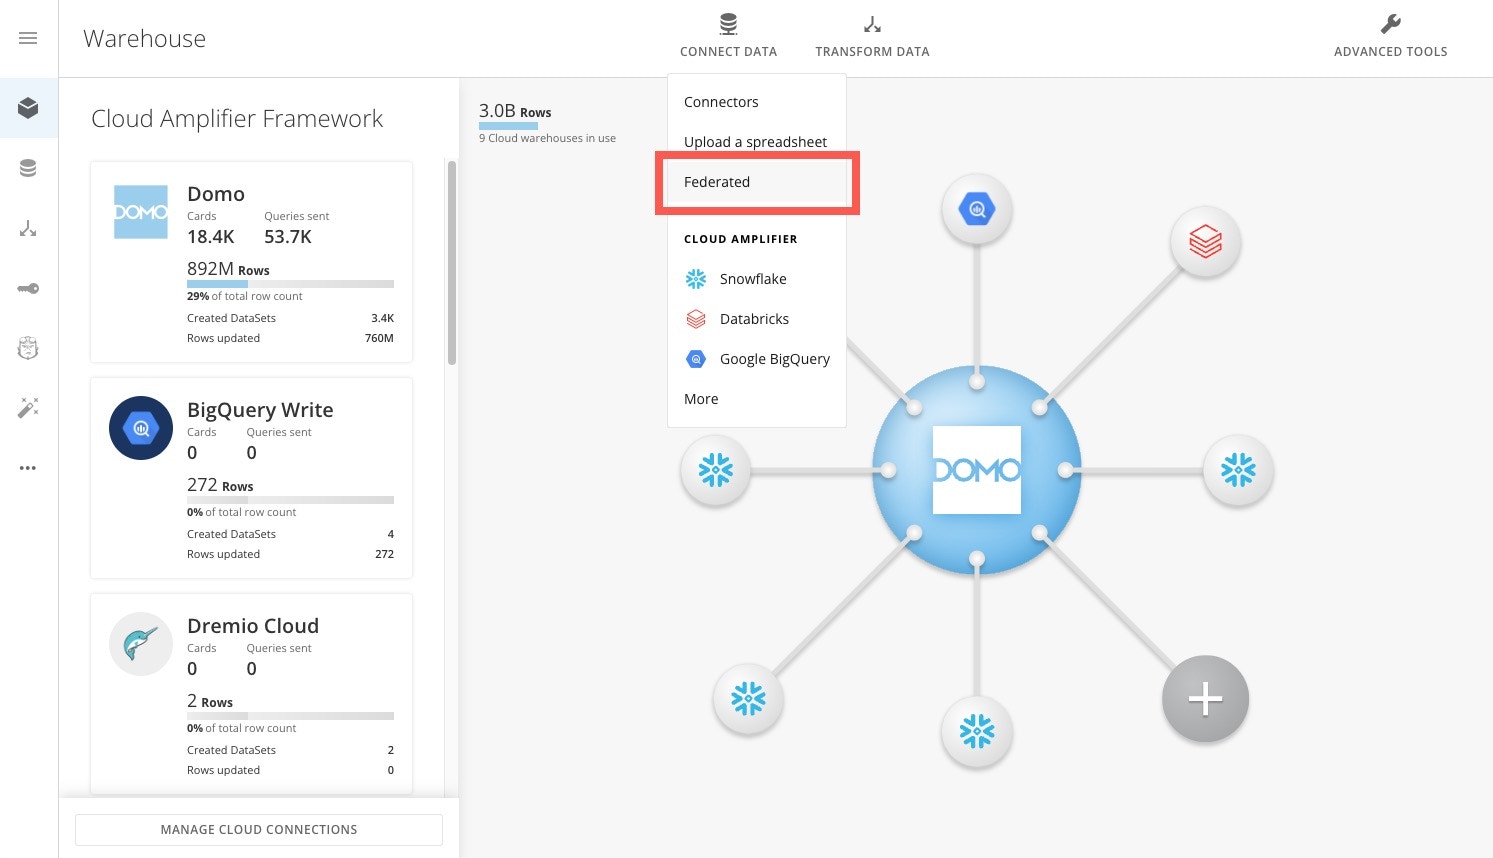This screenshot has height=858, width=1493.
Task: Click the gray plus add warehouse node
Action: pyautogui.click(x=1205, y=698)
